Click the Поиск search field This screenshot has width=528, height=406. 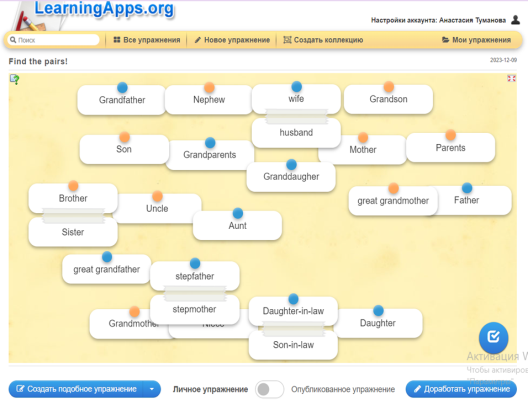click(x=54, y=40)
